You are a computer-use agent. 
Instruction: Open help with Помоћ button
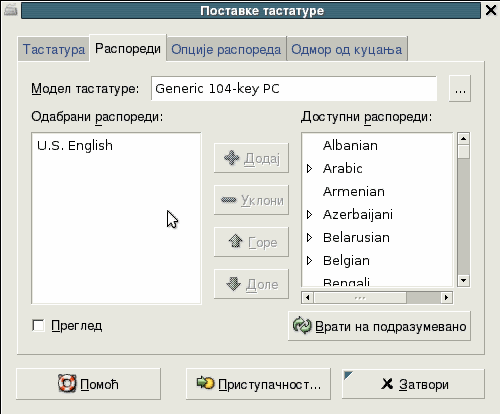88,384
